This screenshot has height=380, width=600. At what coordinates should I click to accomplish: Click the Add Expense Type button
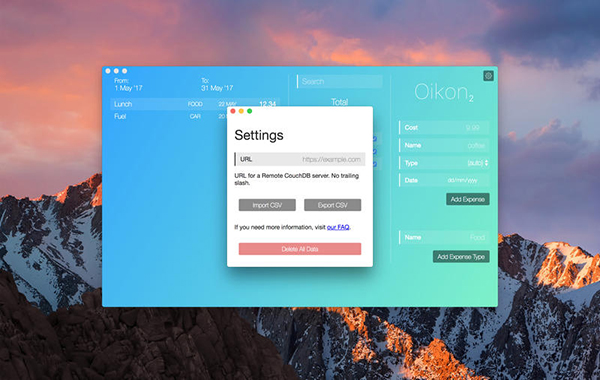click(461, 256)
